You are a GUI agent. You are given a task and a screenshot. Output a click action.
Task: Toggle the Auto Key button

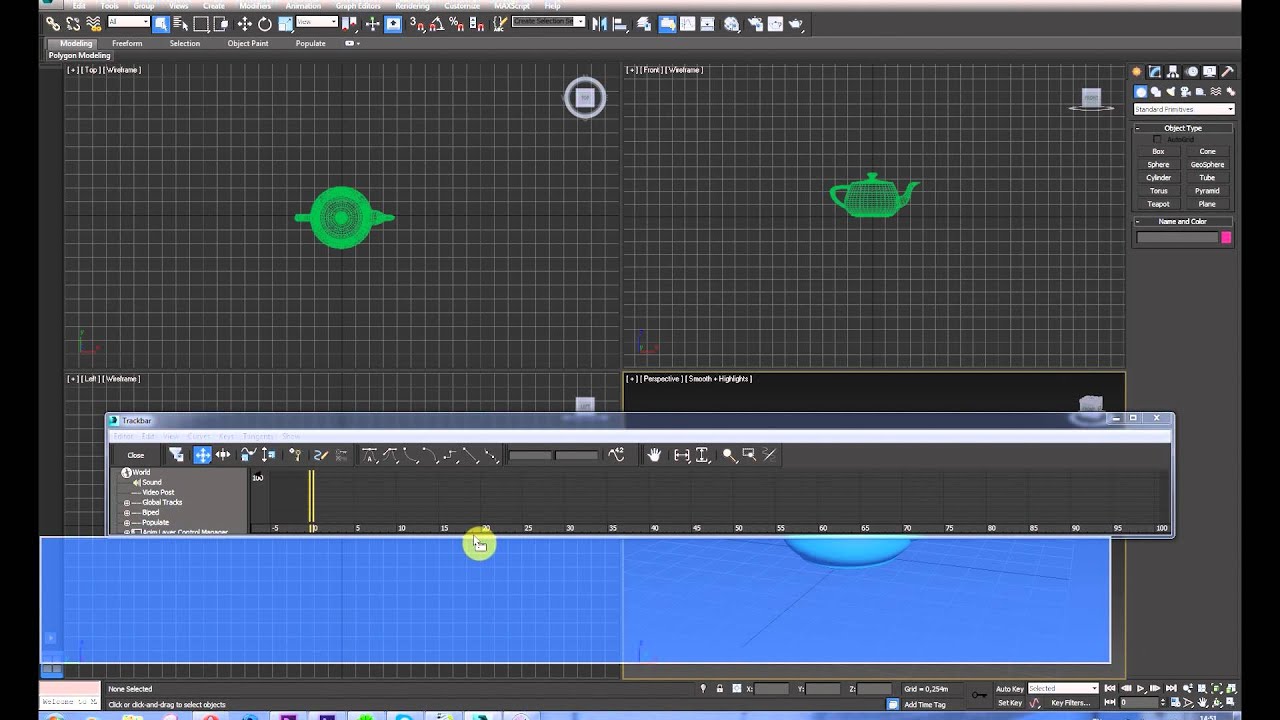pos(1010,689)
